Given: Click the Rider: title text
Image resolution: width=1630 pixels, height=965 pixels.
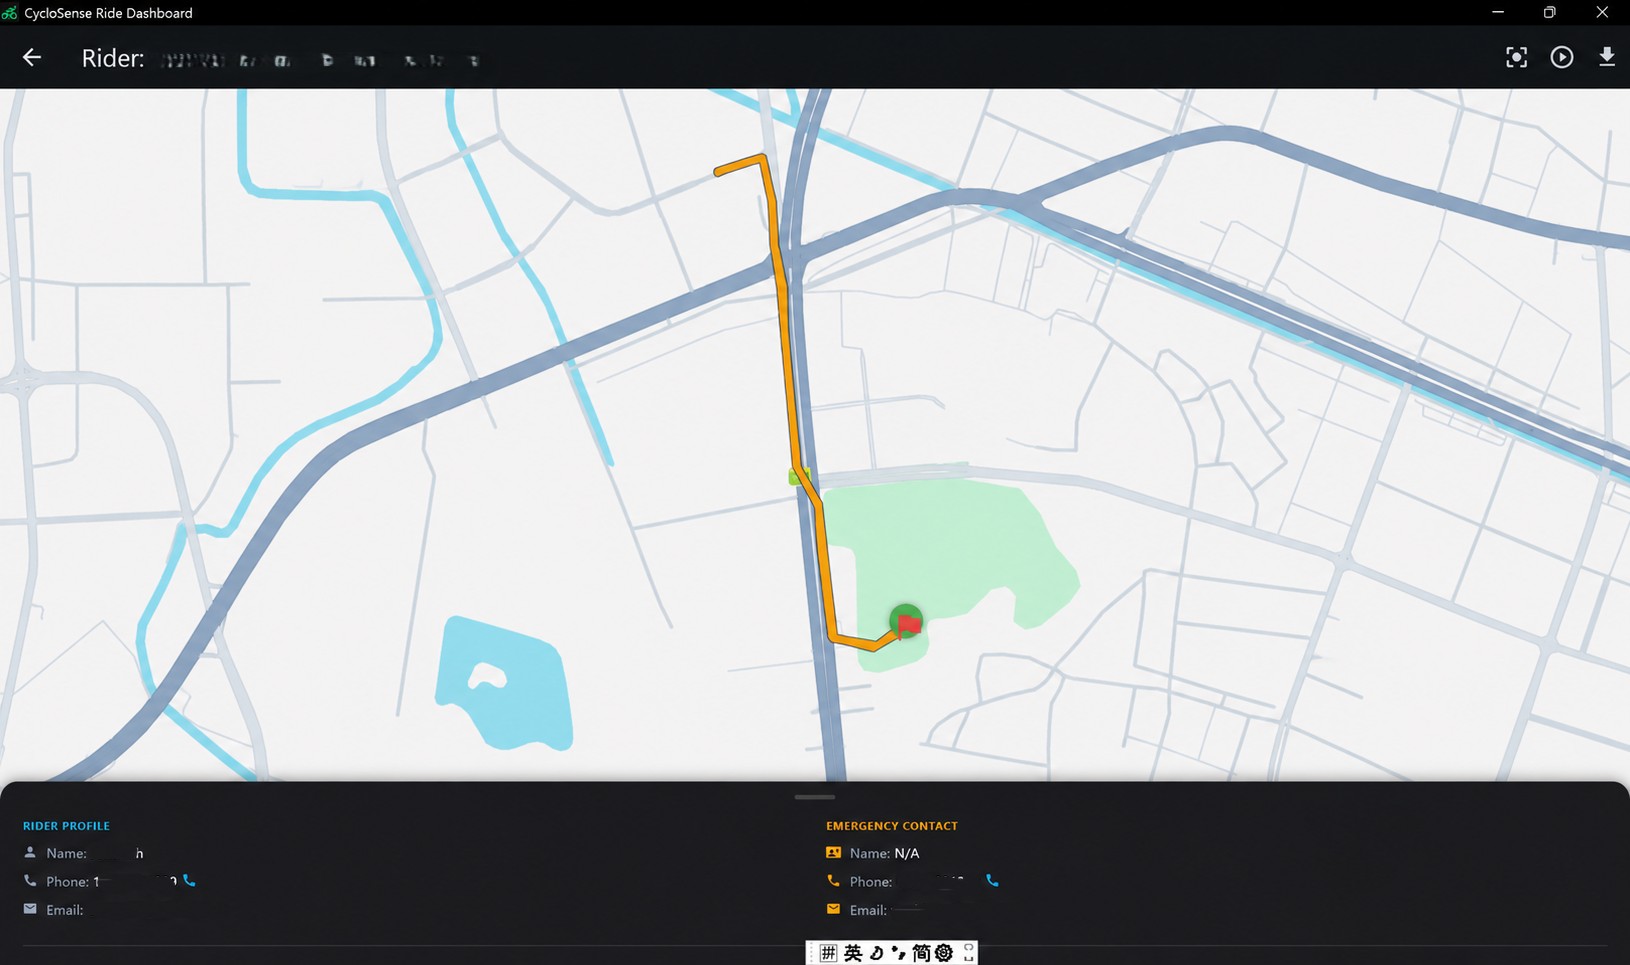Looking at the screenshot, I should (x=113, y=58).
